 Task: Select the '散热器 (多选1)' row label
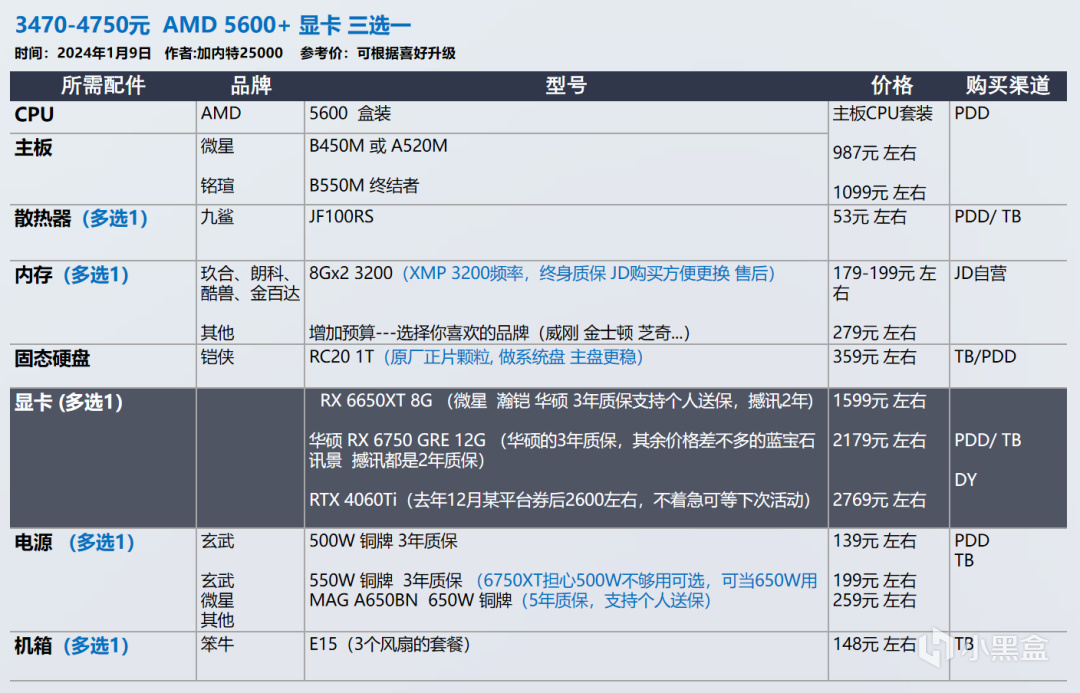pos(81,218)
